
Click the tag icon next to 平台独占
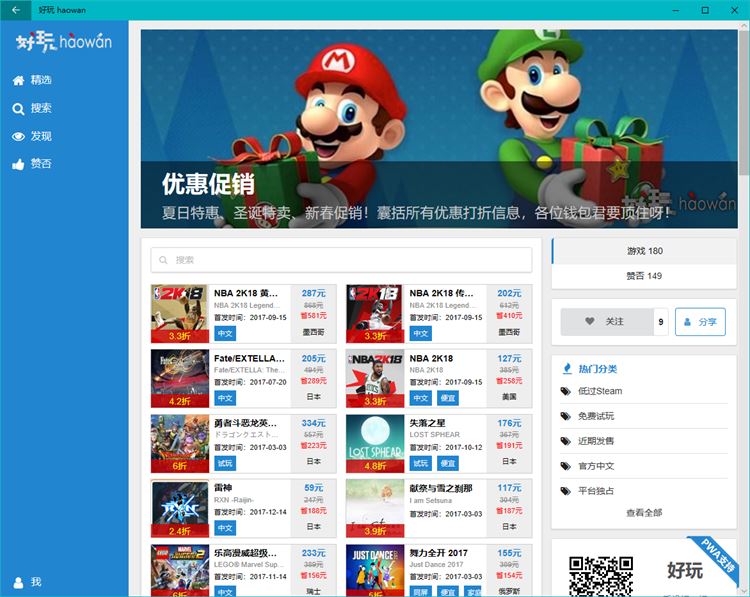[x=566, y=491]
